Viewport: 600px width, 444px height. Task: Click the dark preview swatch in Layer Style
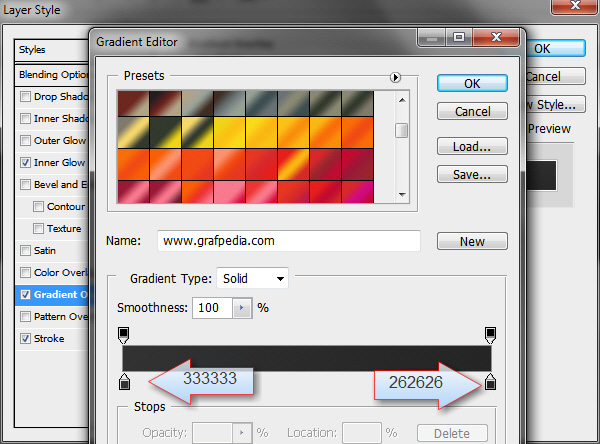pyautogui.click(x=541, y=175)
